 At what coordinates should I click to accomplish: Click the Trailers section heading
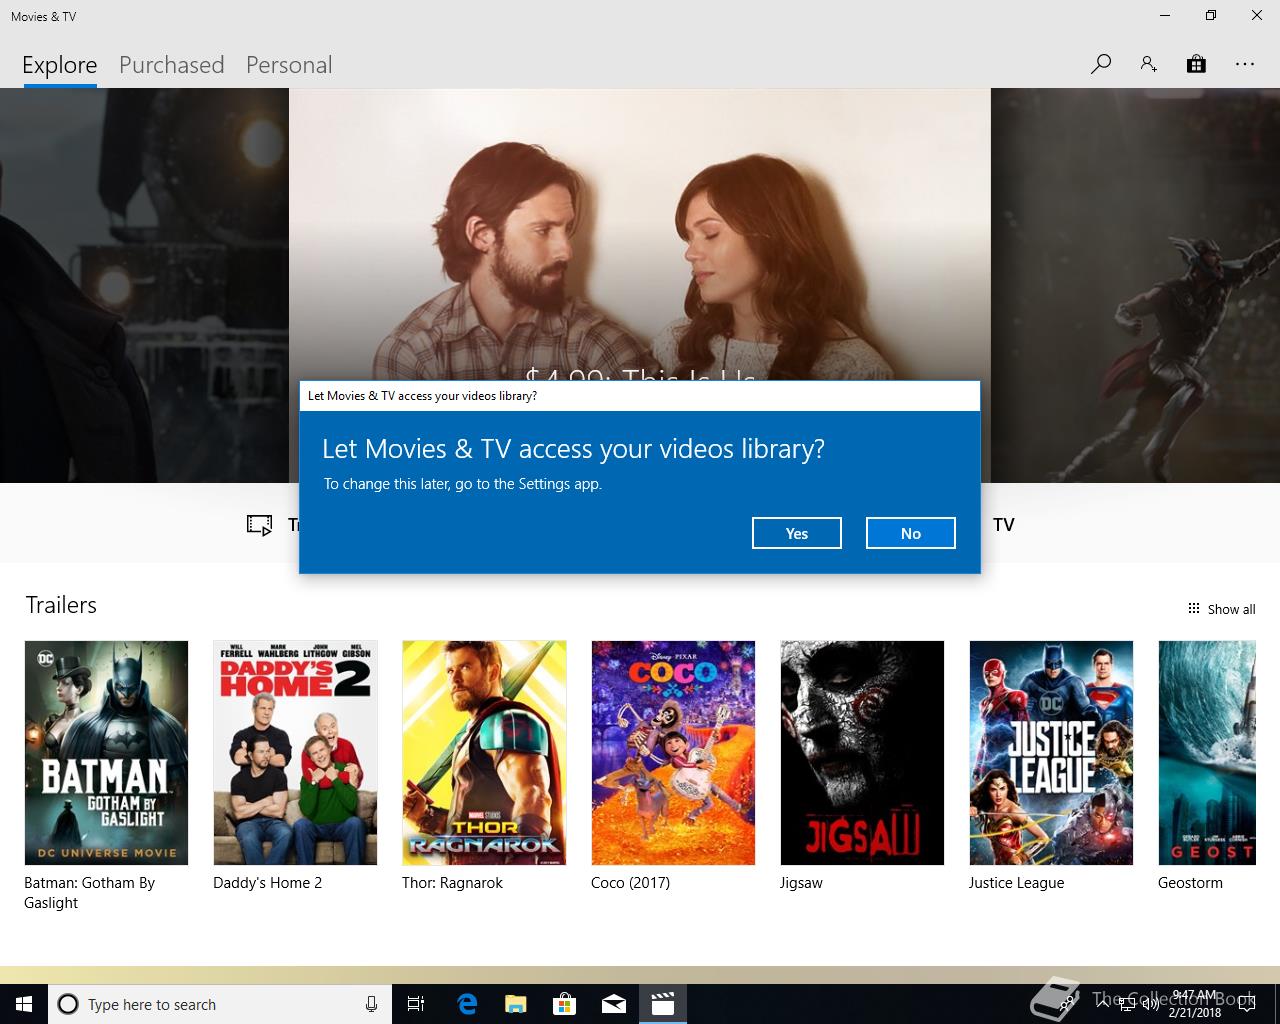pyautogui.click(x=61, y=605)
